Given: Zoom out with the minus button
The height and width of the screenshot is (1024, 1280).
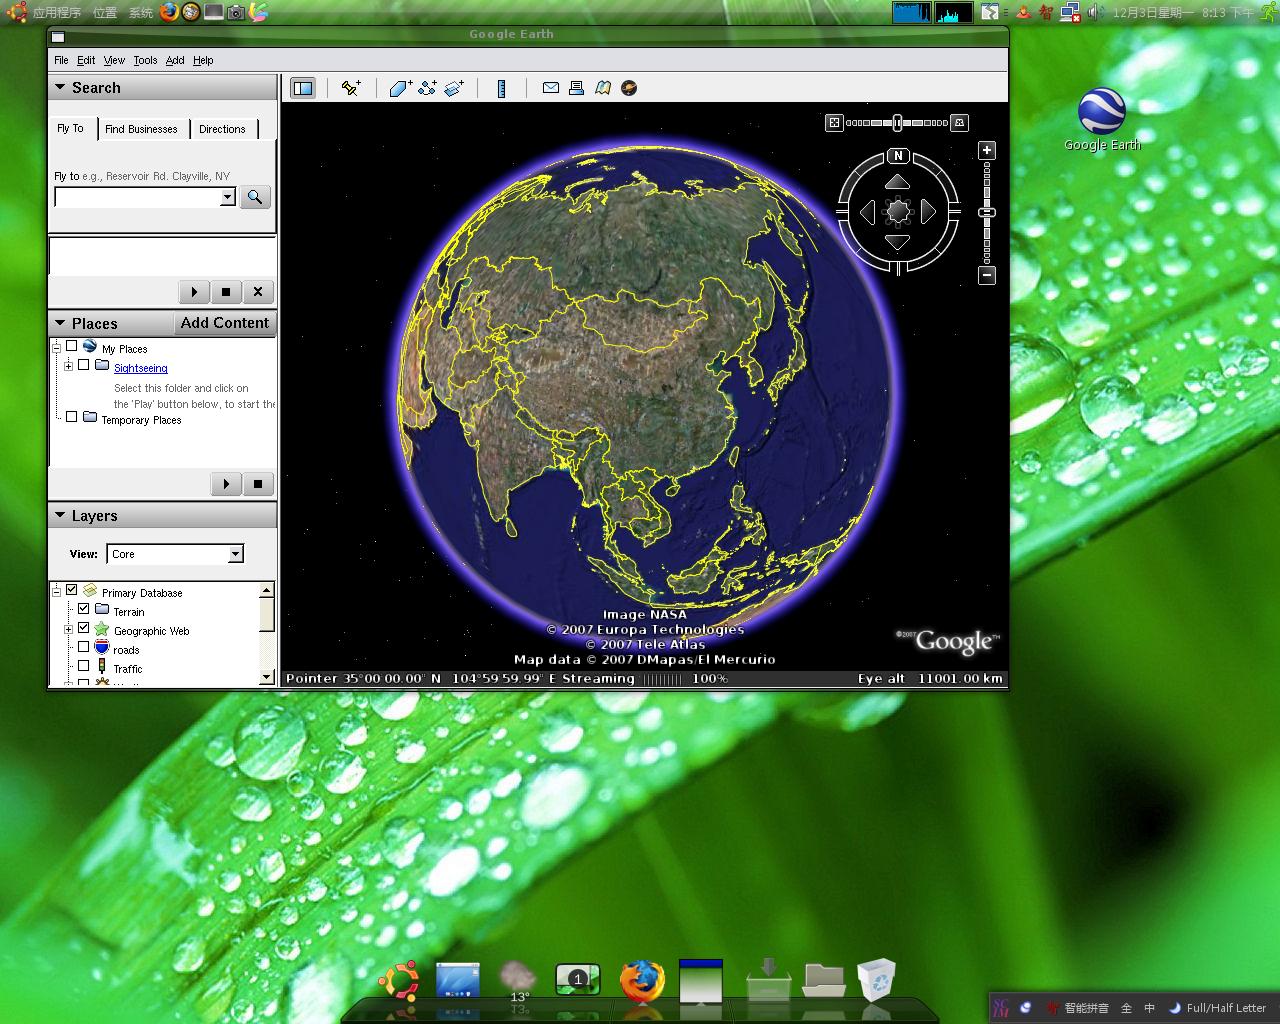Looking at the screenshot, I should pos(987,275).
